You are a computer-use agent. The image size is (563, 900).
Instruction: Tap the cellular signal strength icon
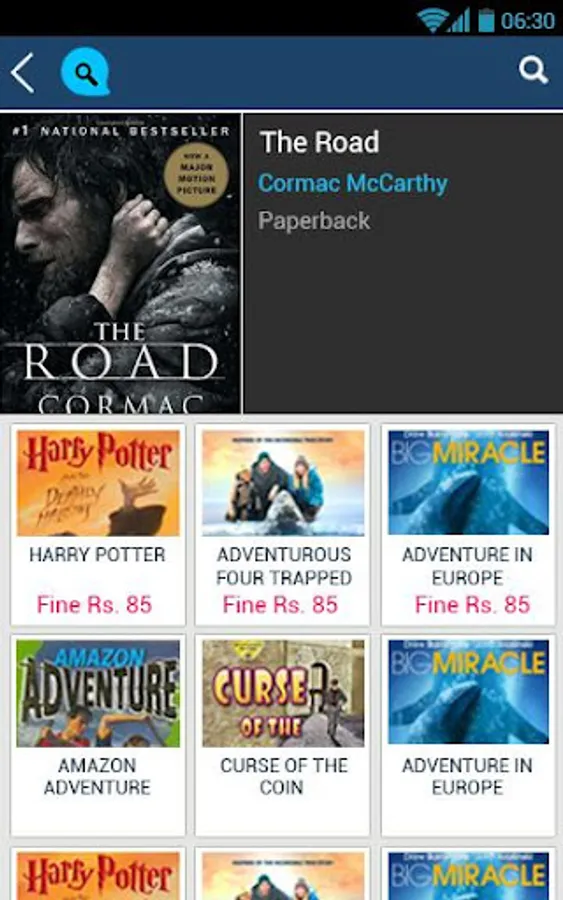(x=460, y=21)
